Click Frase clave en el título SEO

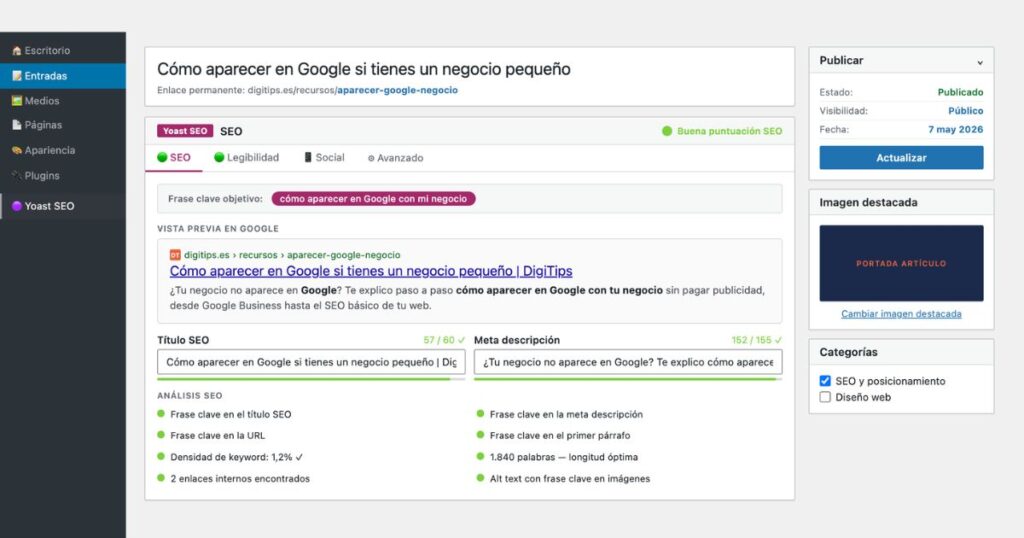tap(231, 414)
